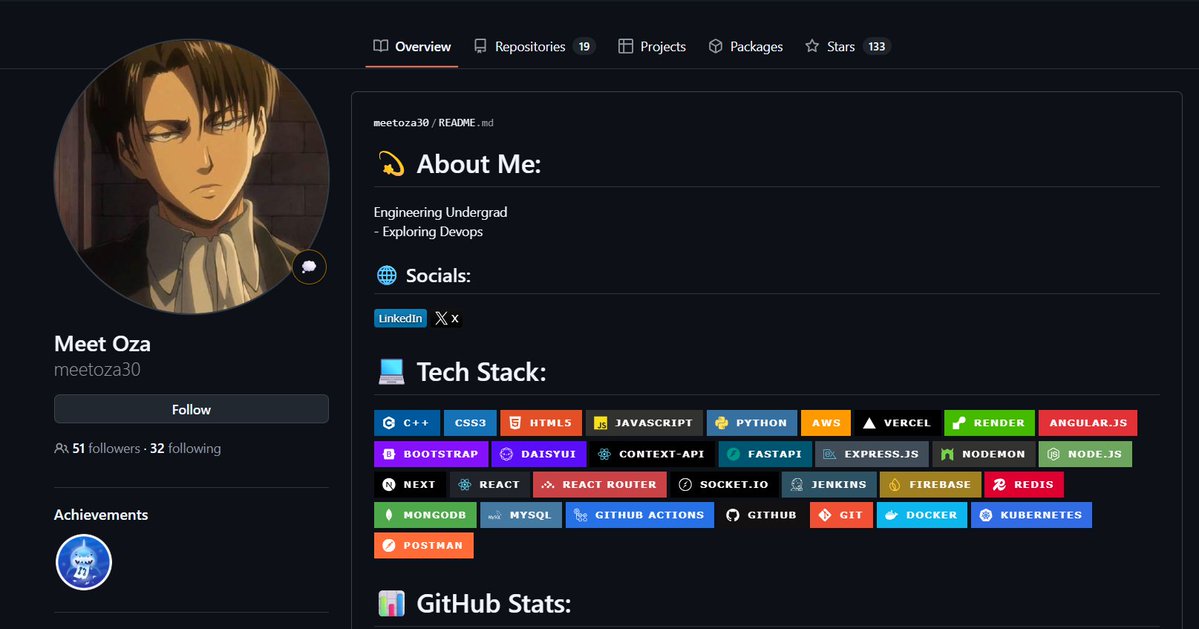Click the Firebase badge
The height and width of the screenshot is (629, 1199).
click(x=931, y=485)
